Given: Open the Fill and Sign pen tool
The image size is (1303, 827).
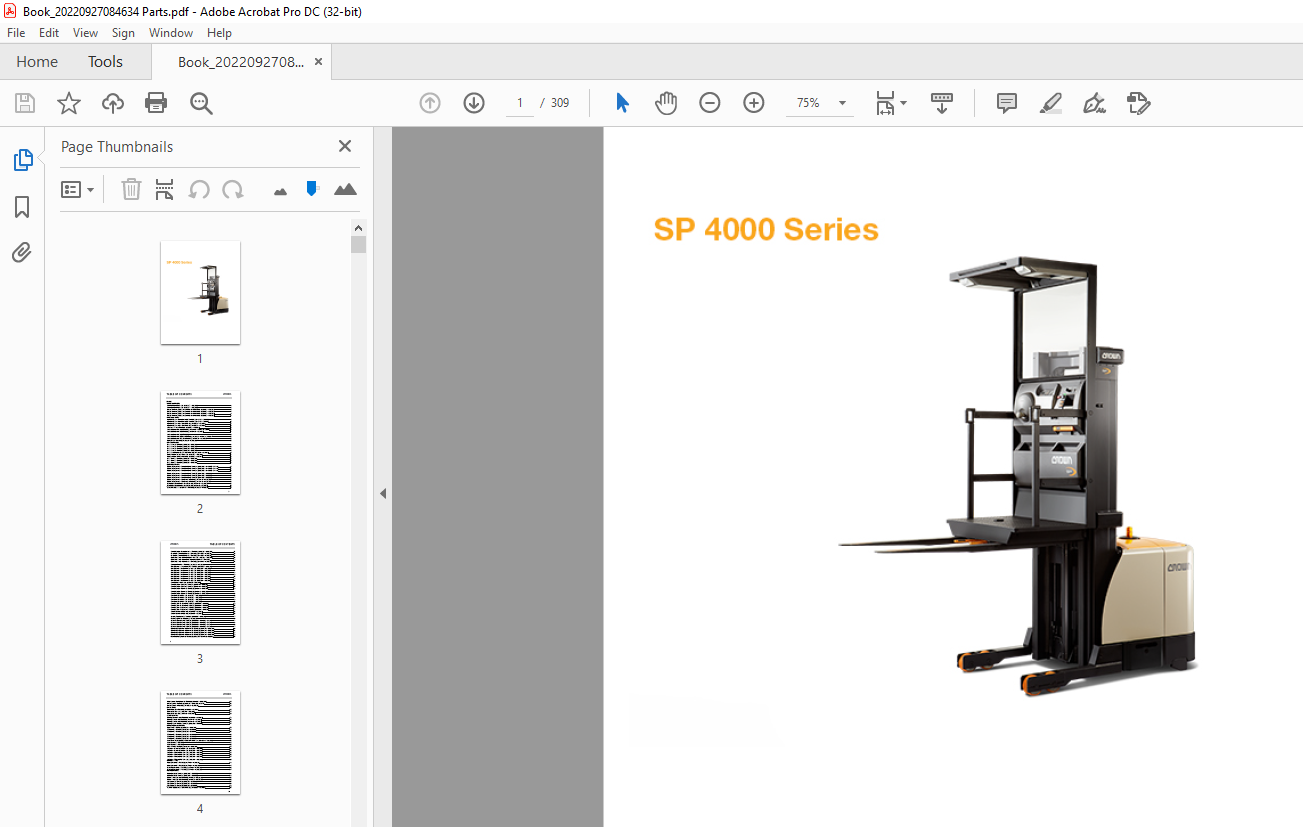Looking at the screenshot, I should pos(1094,103).
